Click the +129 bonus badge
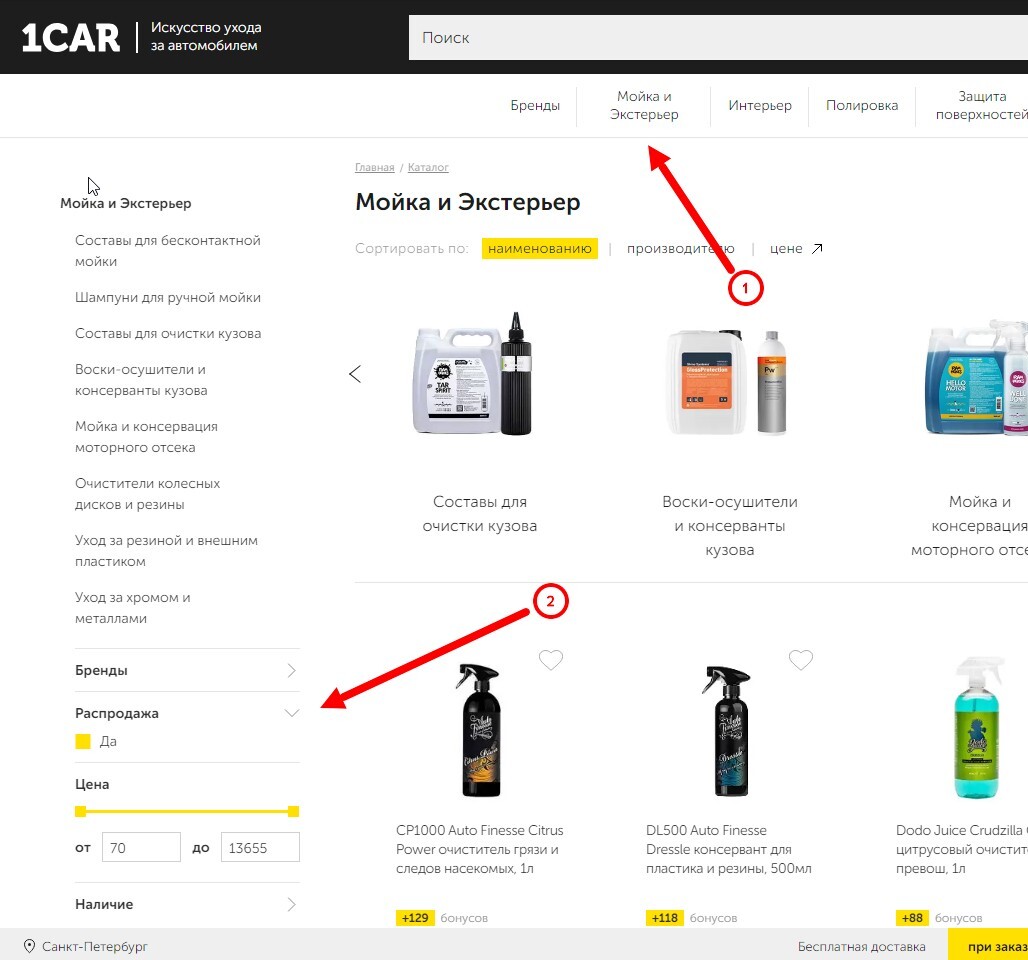The width and height of the screenshot is (1028, 960). [415, 918]
